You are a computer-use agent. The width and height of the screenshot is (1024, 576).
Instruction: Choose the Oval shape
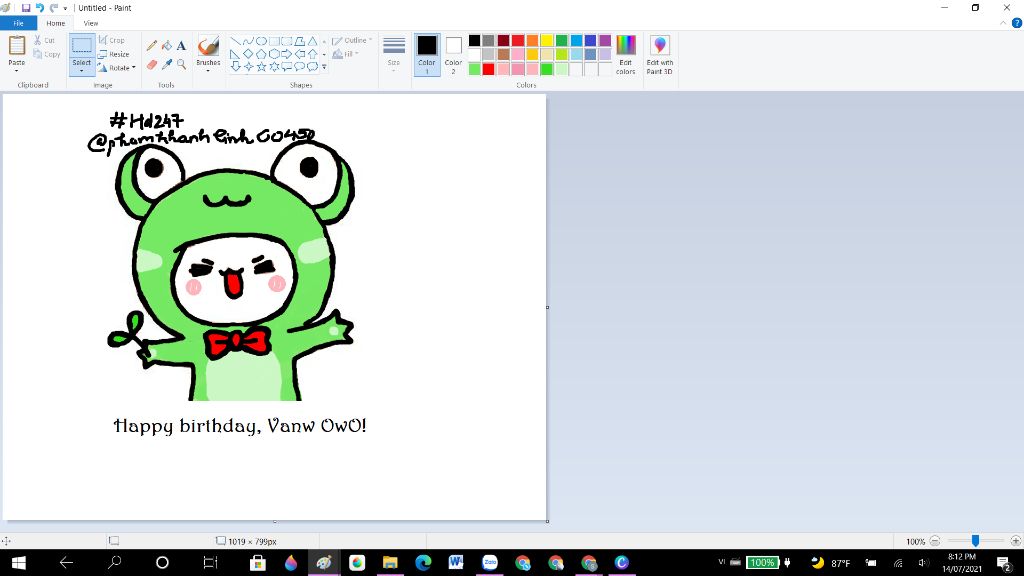coord(261,40)
